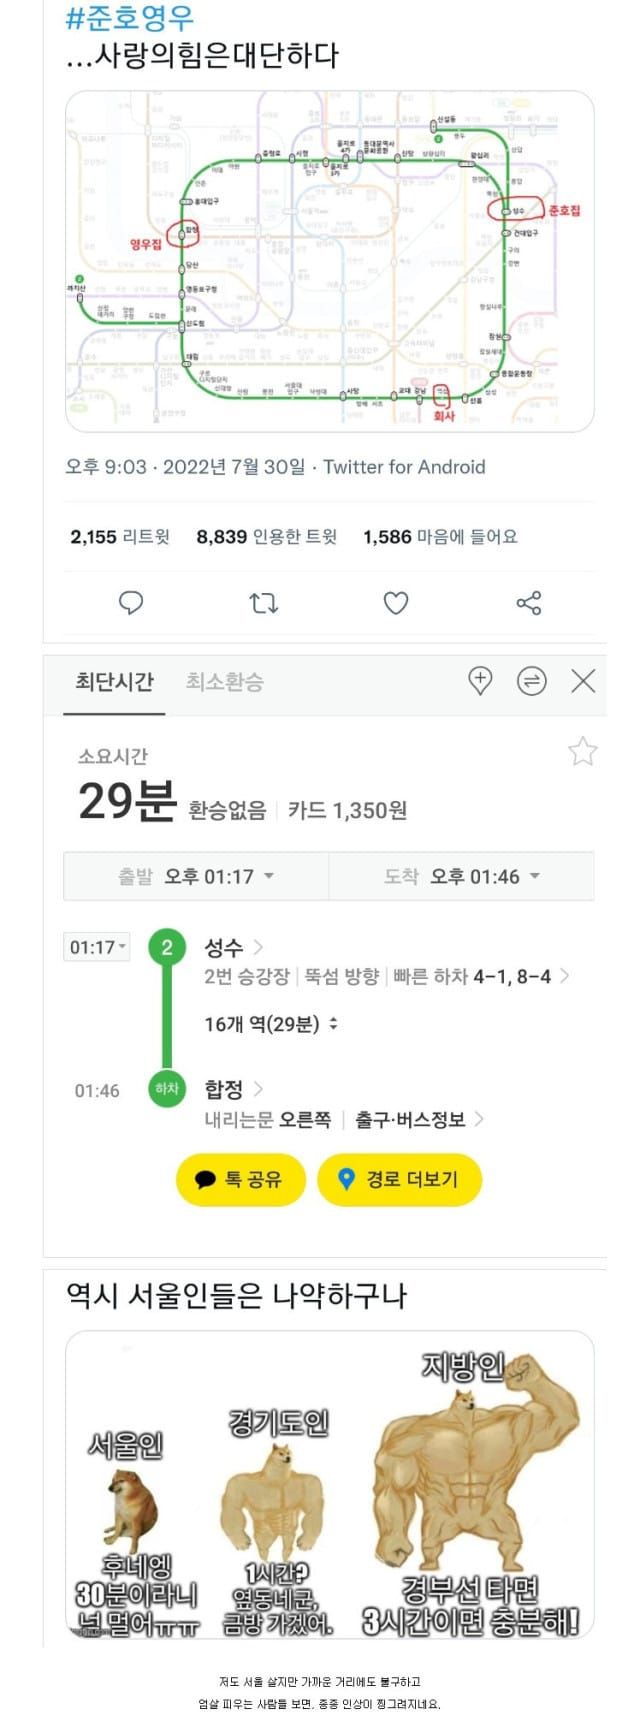Open the tweet share icon
Screen dimensions: 640x1727
coord(528,603)
